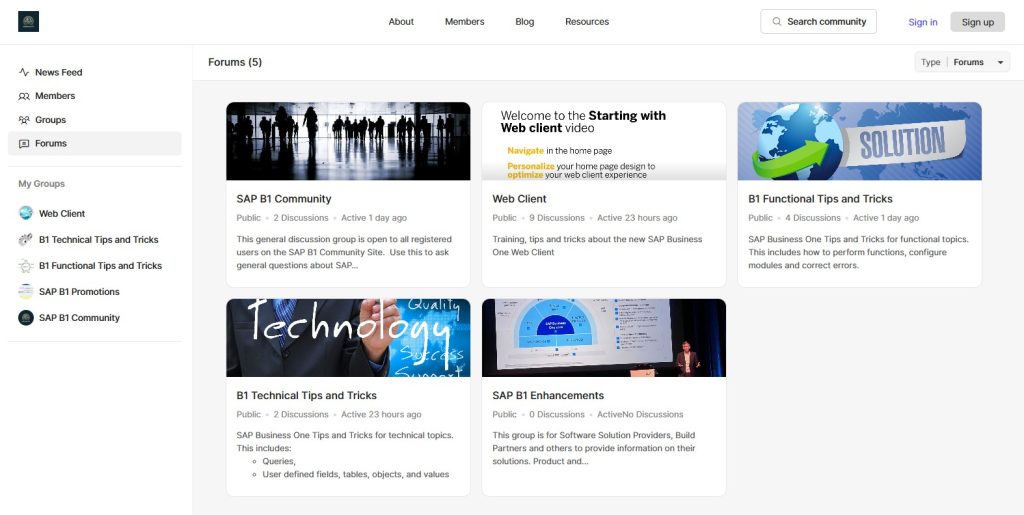
Task: Click the Sign up button
Action: coord(978,22)
